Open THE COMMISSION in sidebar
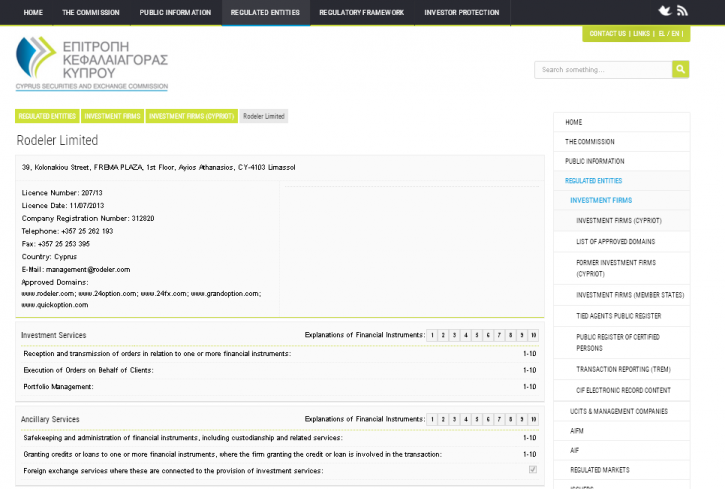The width and height of the screenshot is (725, 489). [x=621, y=141]
